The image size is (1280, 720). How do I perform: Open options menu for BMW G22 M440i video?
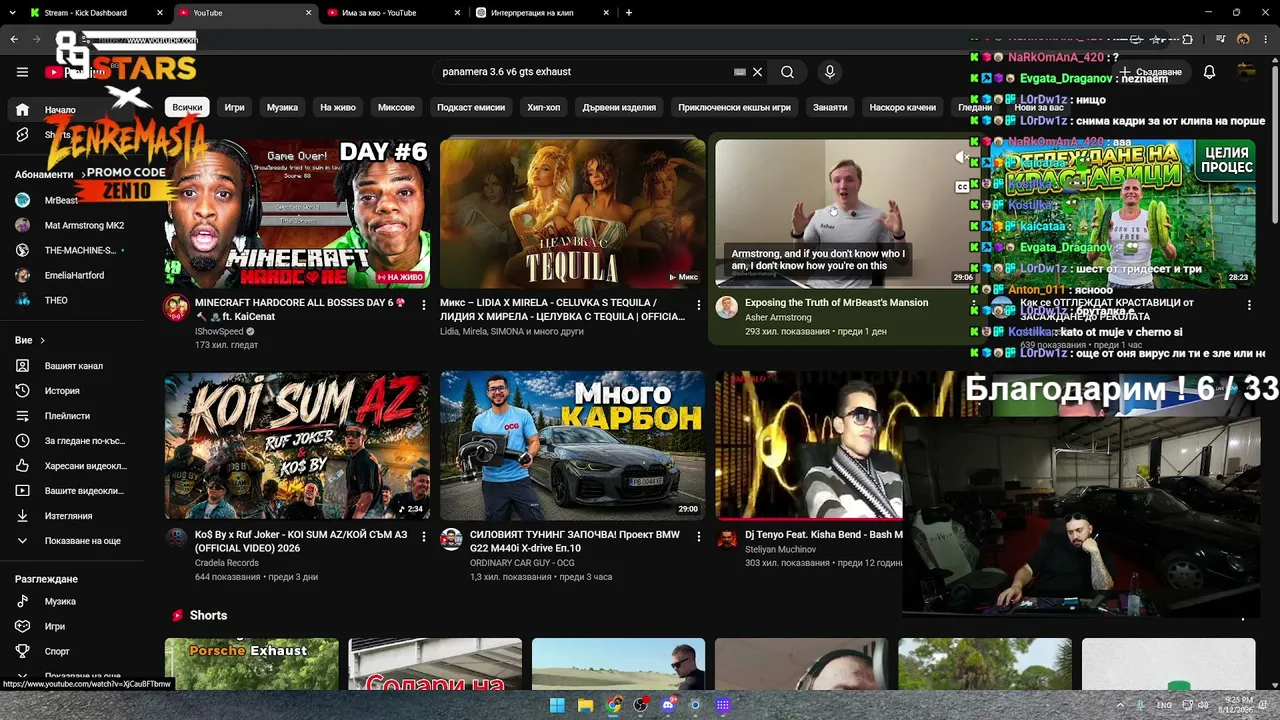[x=698, y=536]
